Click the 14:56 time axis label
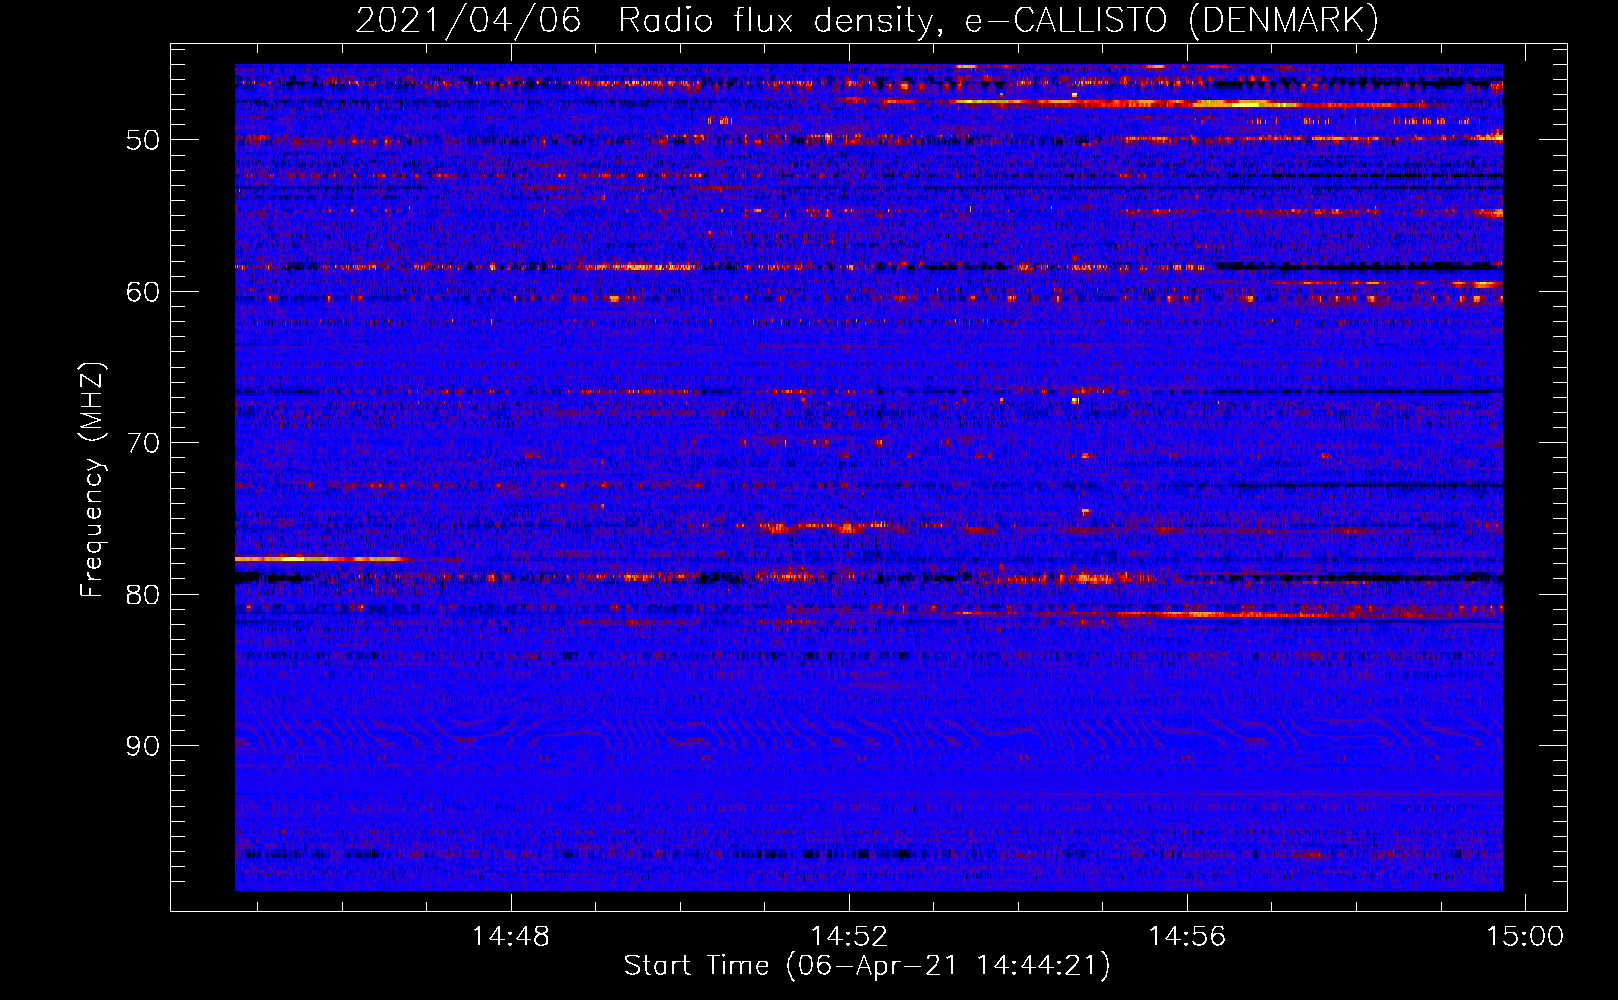The height and width of the screenshot is (1000, 1618). [x=1187, y=937]
